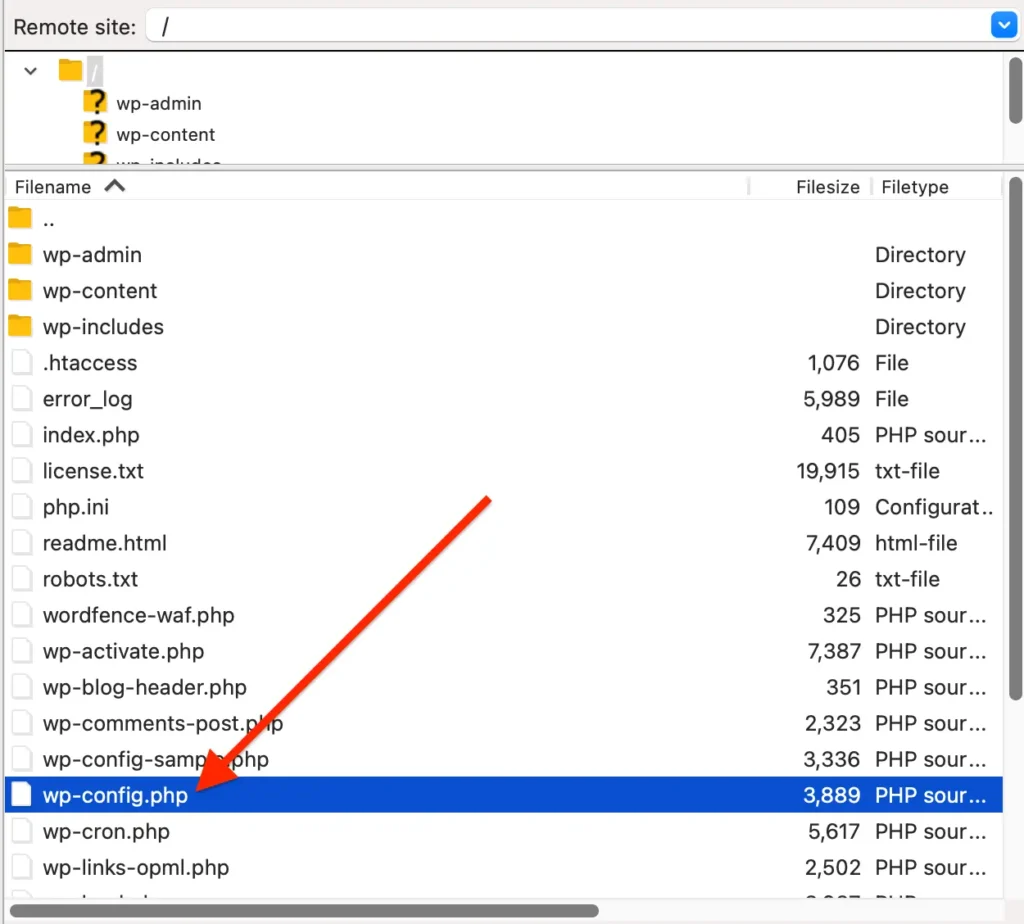Click the wp-admin folder icon in file list
1024x924 pixels.
(x=20, y=254)
